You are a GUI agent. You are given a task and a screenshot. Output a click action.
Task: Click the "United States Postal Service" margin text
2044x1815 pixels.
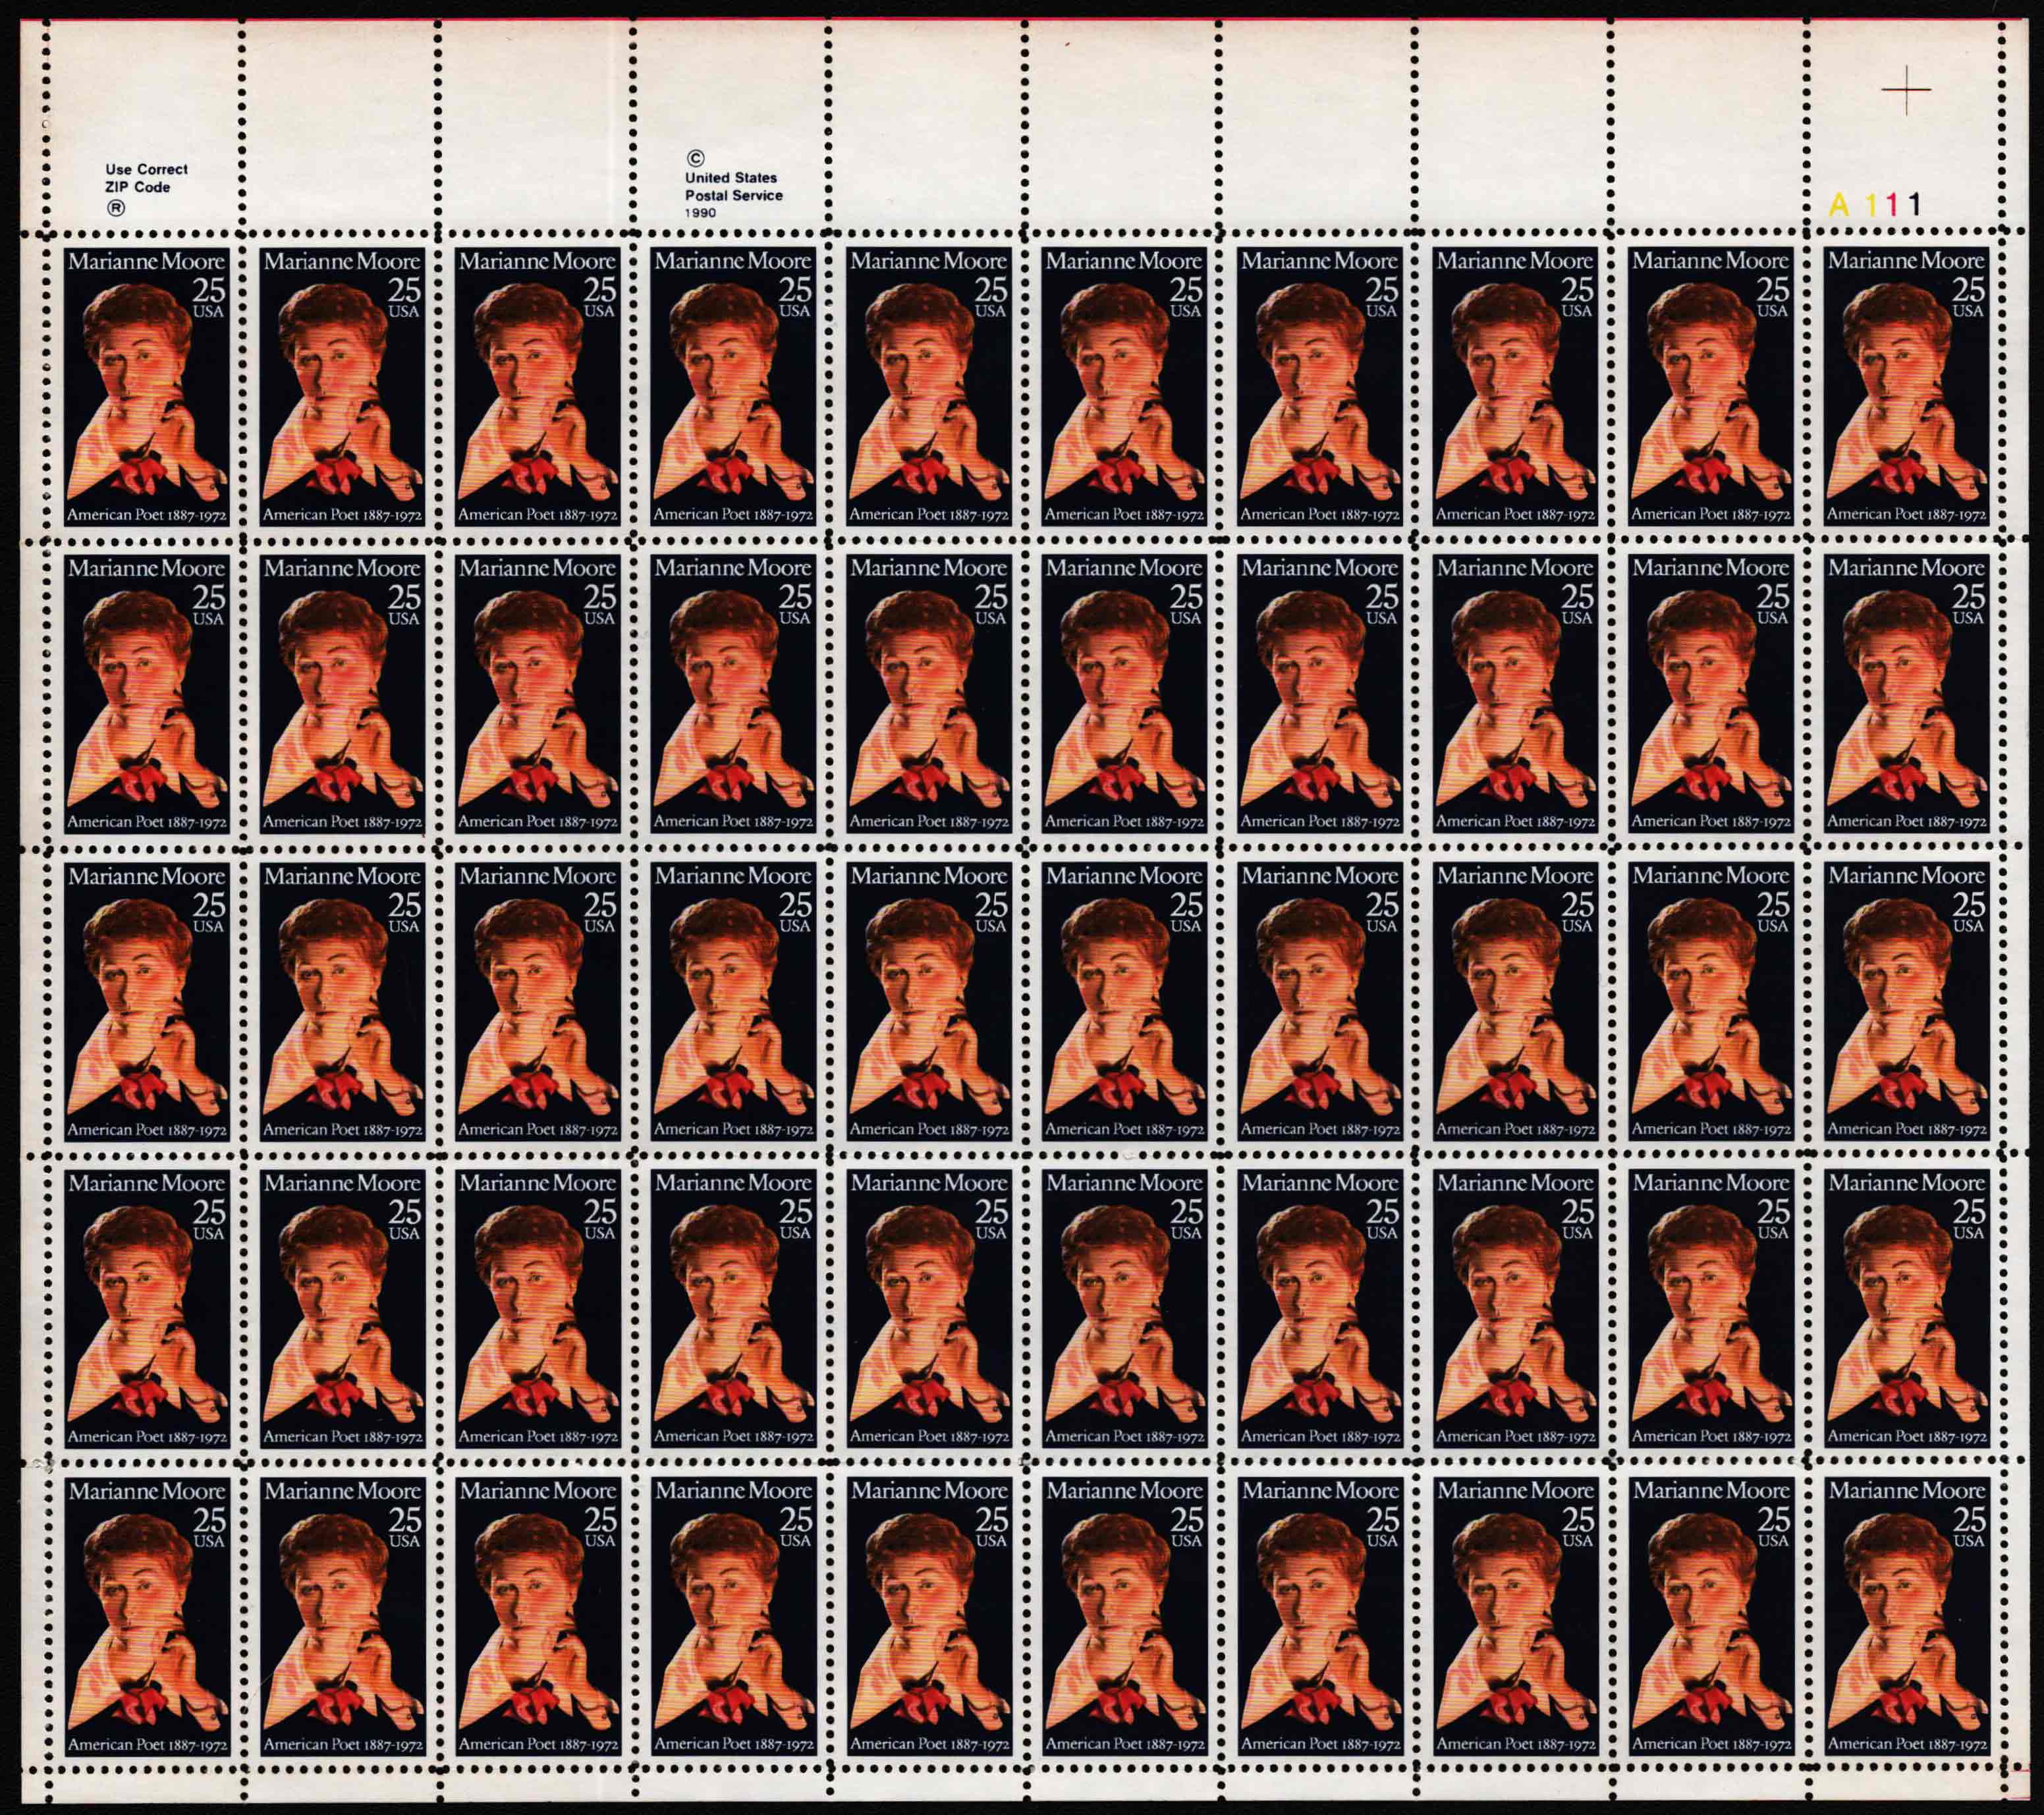pos(733,186)
